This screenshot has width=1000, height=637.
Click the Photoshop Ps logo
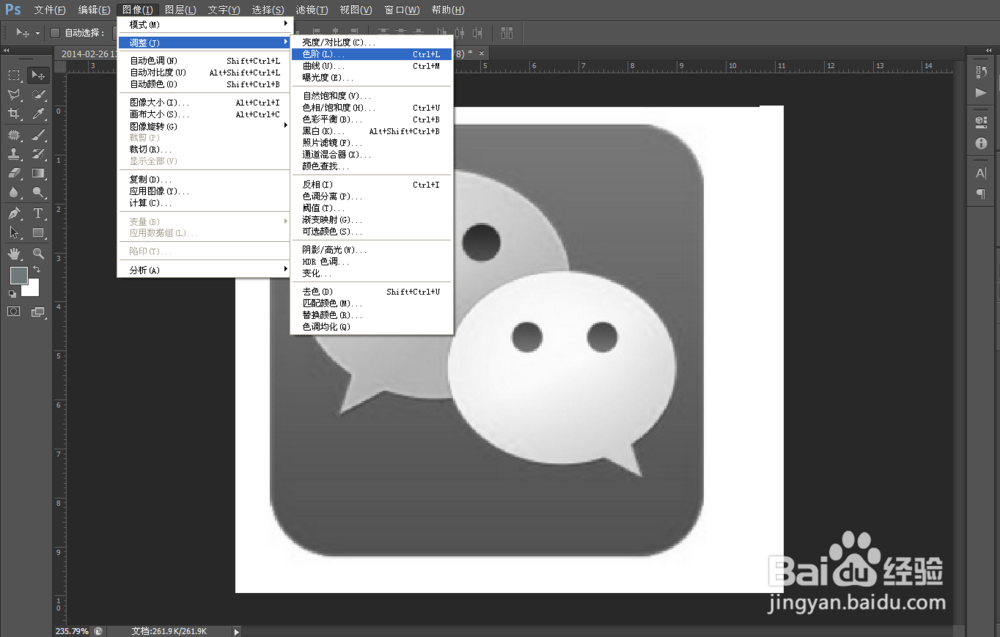13,10
